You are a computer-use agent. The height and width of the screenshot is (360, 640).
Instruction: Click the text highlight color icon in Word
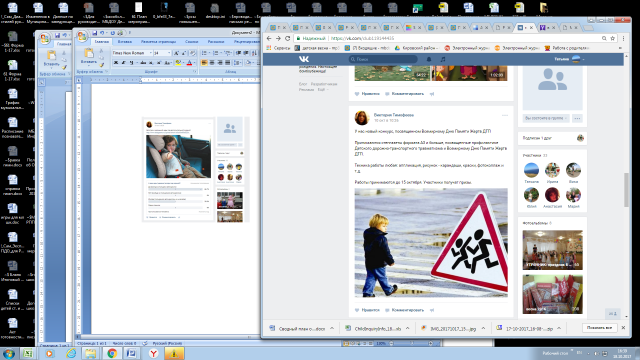178,63
